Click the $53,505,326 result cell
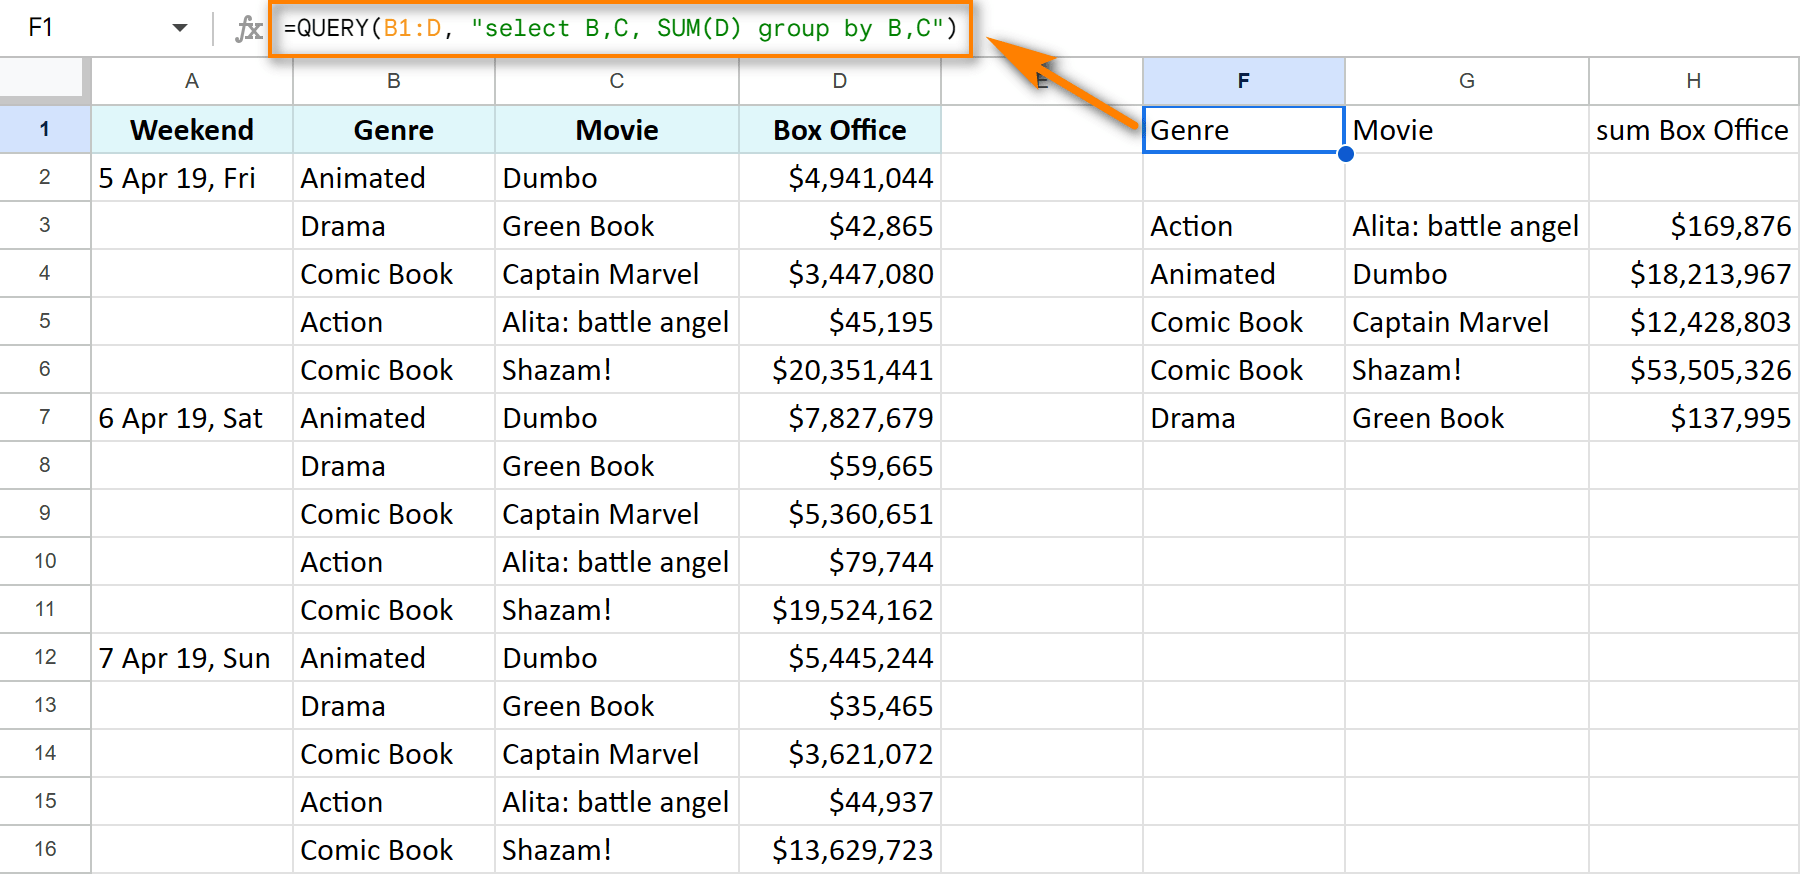Screen dimensions: 1800x874 (x=1694, y=370)
